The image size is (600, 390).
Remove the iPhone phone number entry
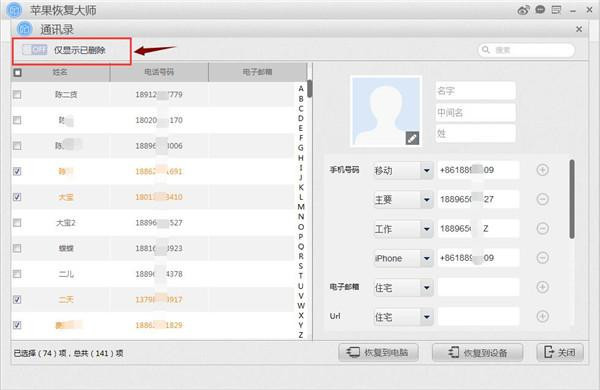click(x=542, y=258)
